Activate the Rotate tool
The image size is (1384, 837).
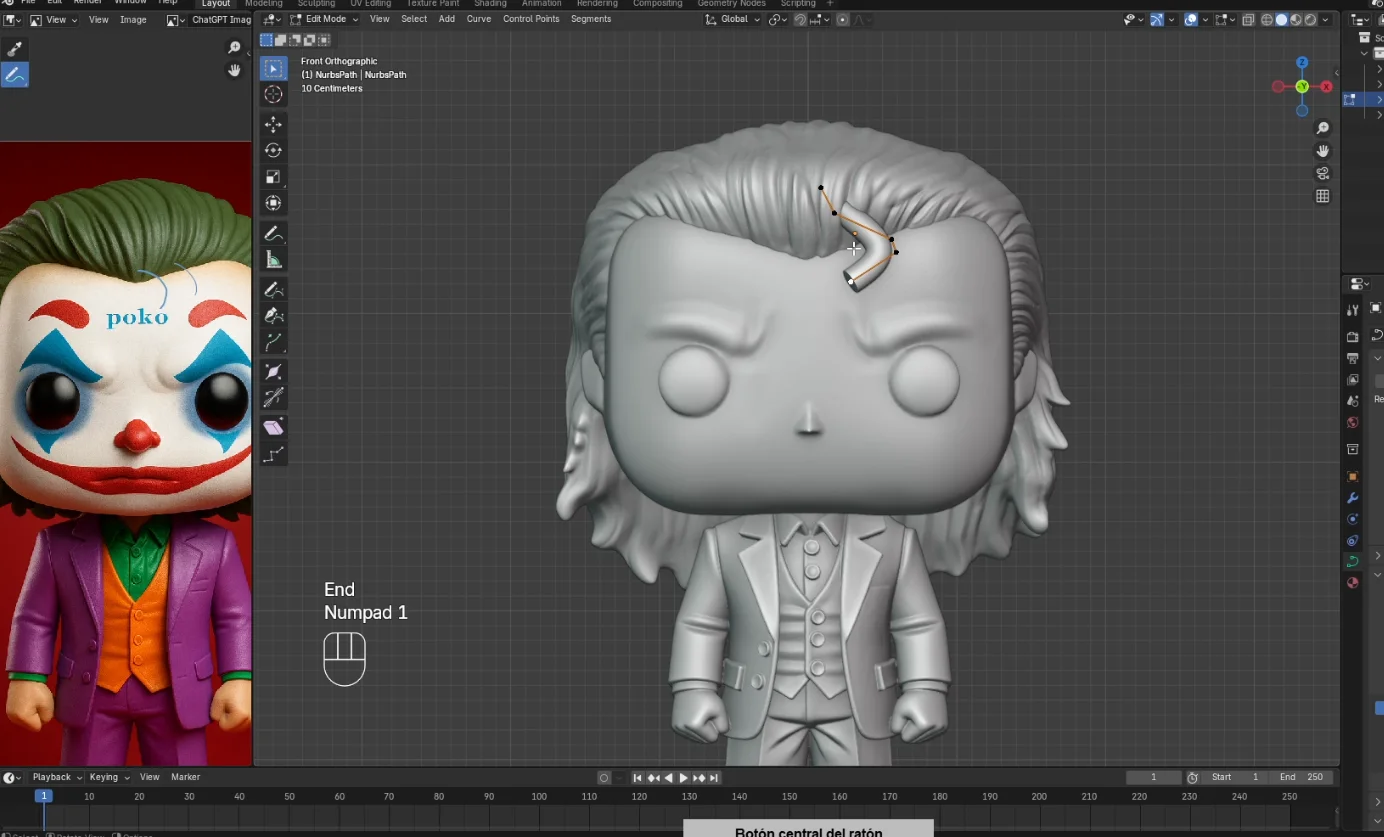(x=273, y=149)
